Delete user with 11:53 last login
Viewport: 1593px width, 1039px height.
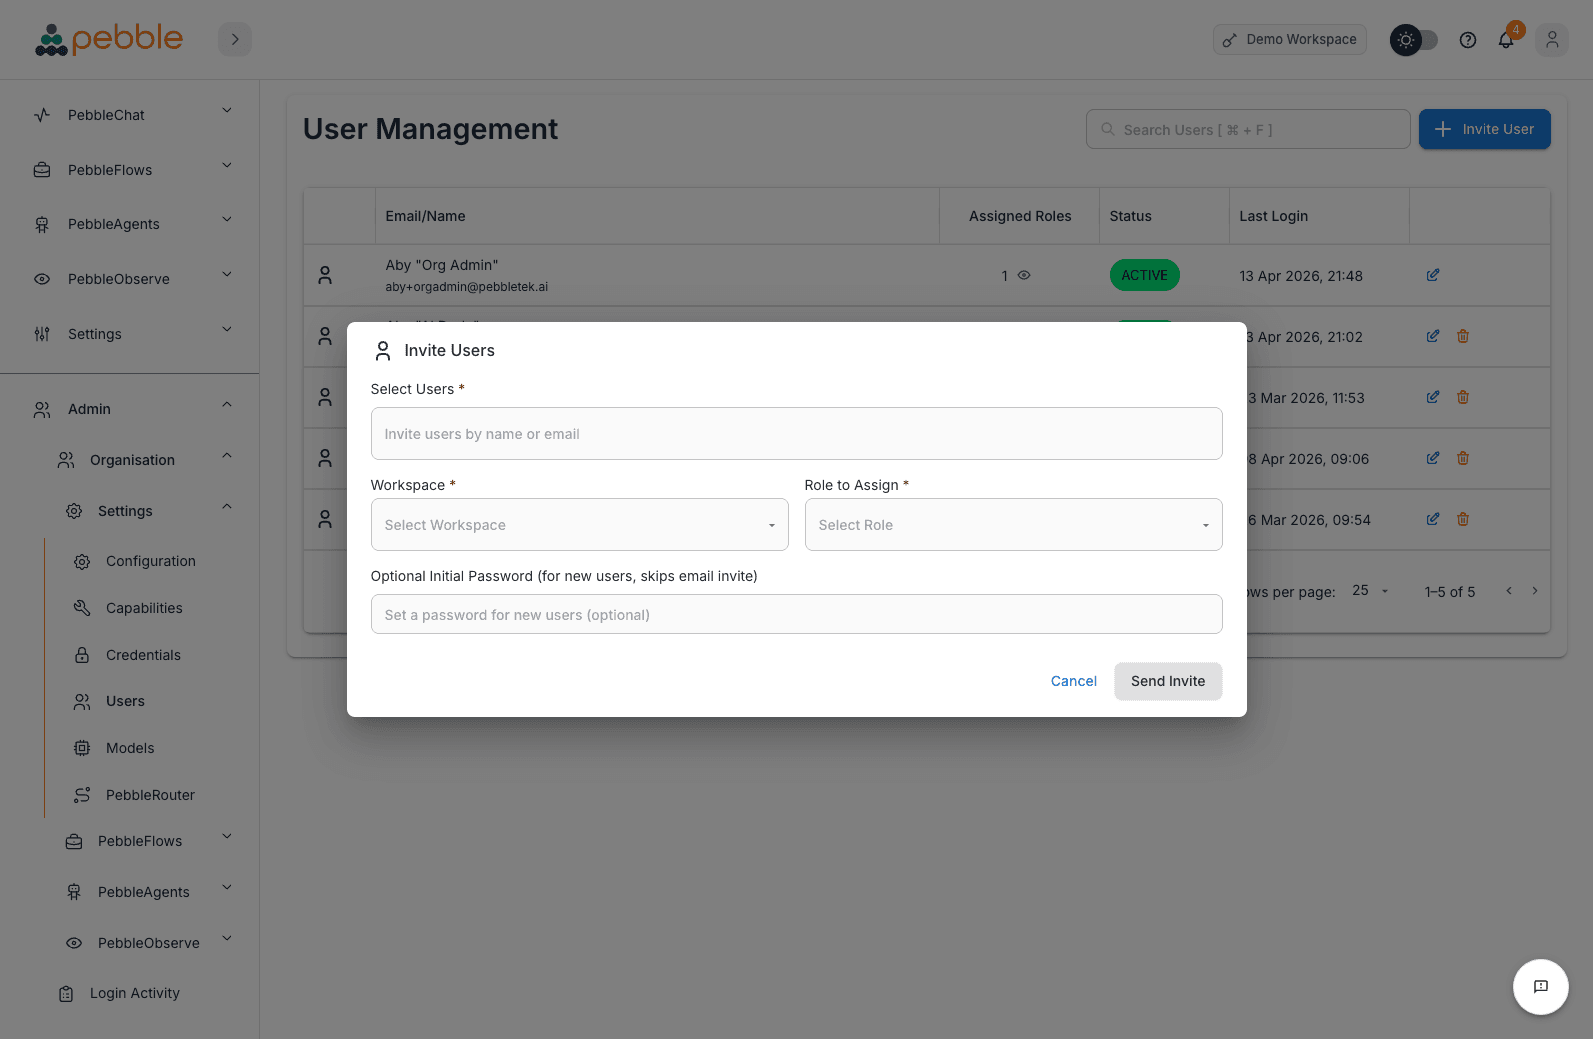tap(1463, 397)
